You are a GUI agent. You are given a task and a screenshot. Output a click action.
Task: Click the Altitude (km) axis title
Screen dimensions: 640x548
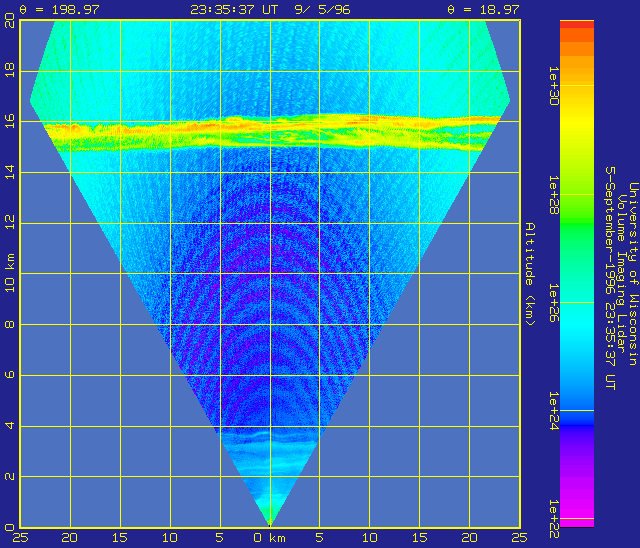(529, 274)
